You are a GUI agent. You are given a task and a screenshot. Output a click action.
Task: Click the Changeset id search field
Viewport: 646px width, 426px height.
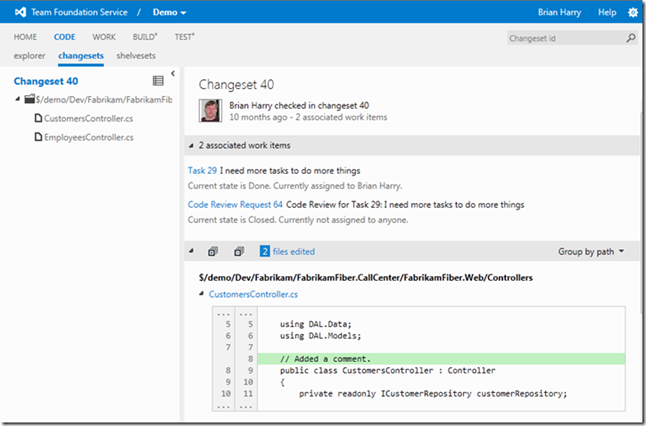coord(563,38)
